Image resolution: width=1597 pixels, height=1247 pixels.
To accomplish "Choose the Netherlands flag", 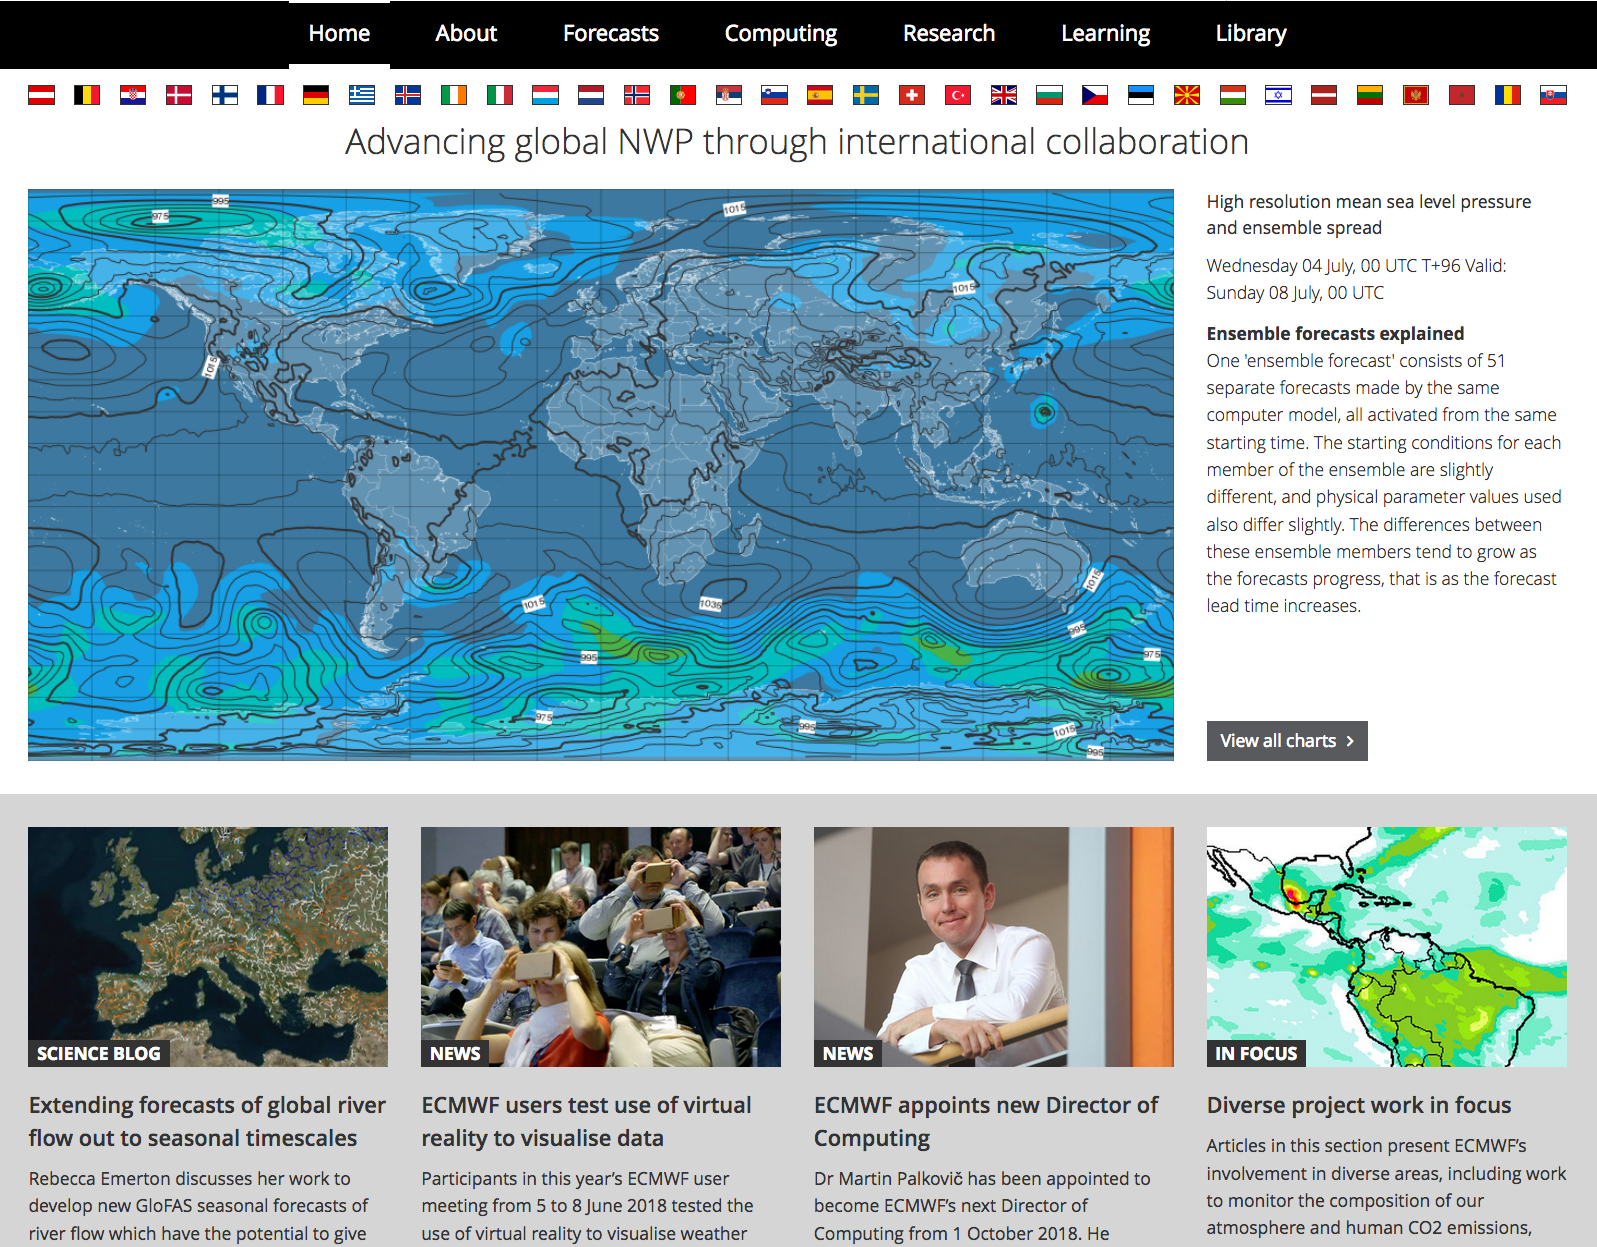I will point(591,95).
